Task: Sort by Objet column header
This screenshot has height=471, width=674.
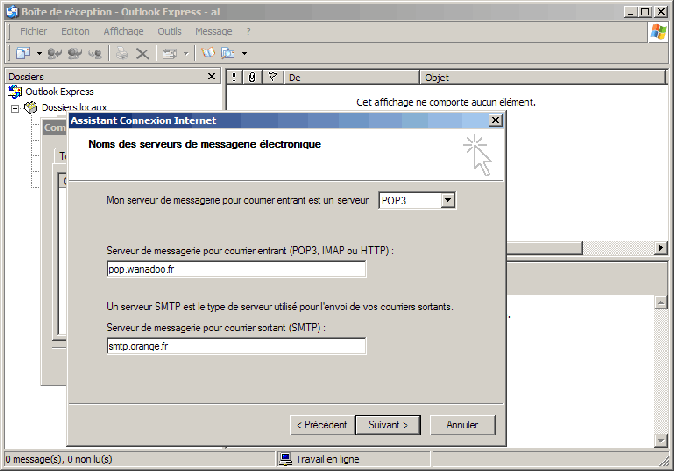Action: click(543, 77)
